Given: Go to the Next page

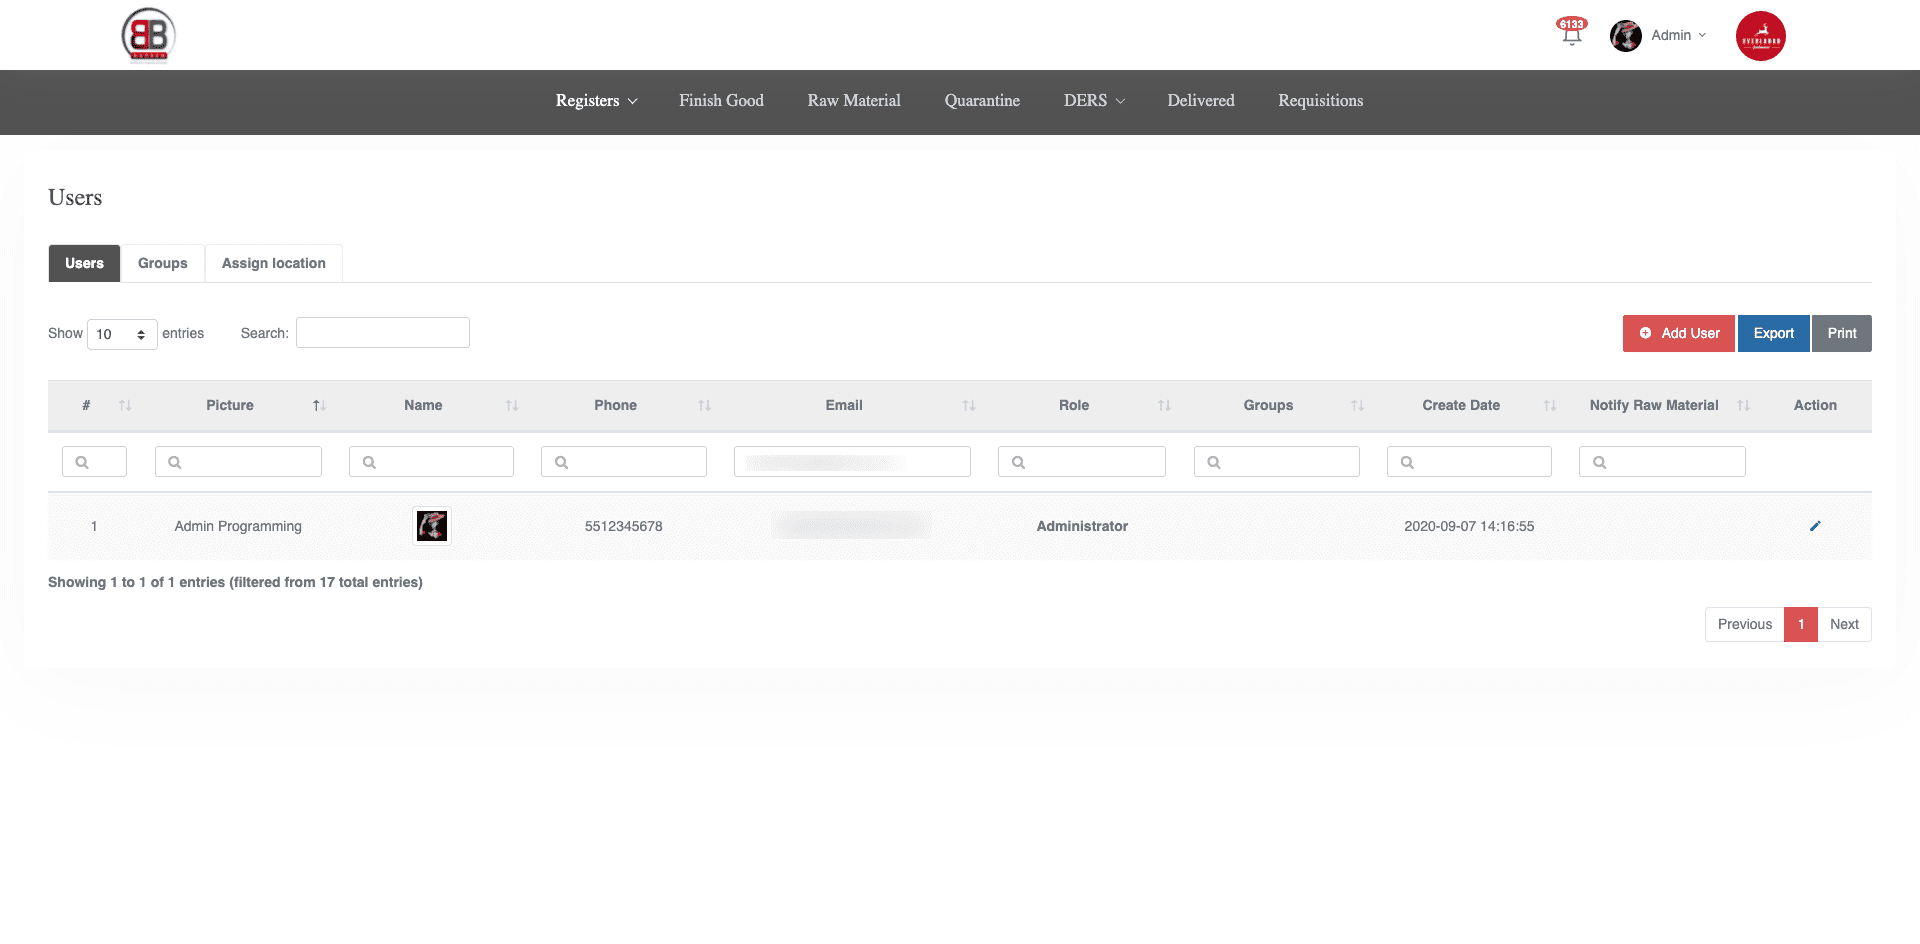Looking at the screenshot, I should point(1844,624).
